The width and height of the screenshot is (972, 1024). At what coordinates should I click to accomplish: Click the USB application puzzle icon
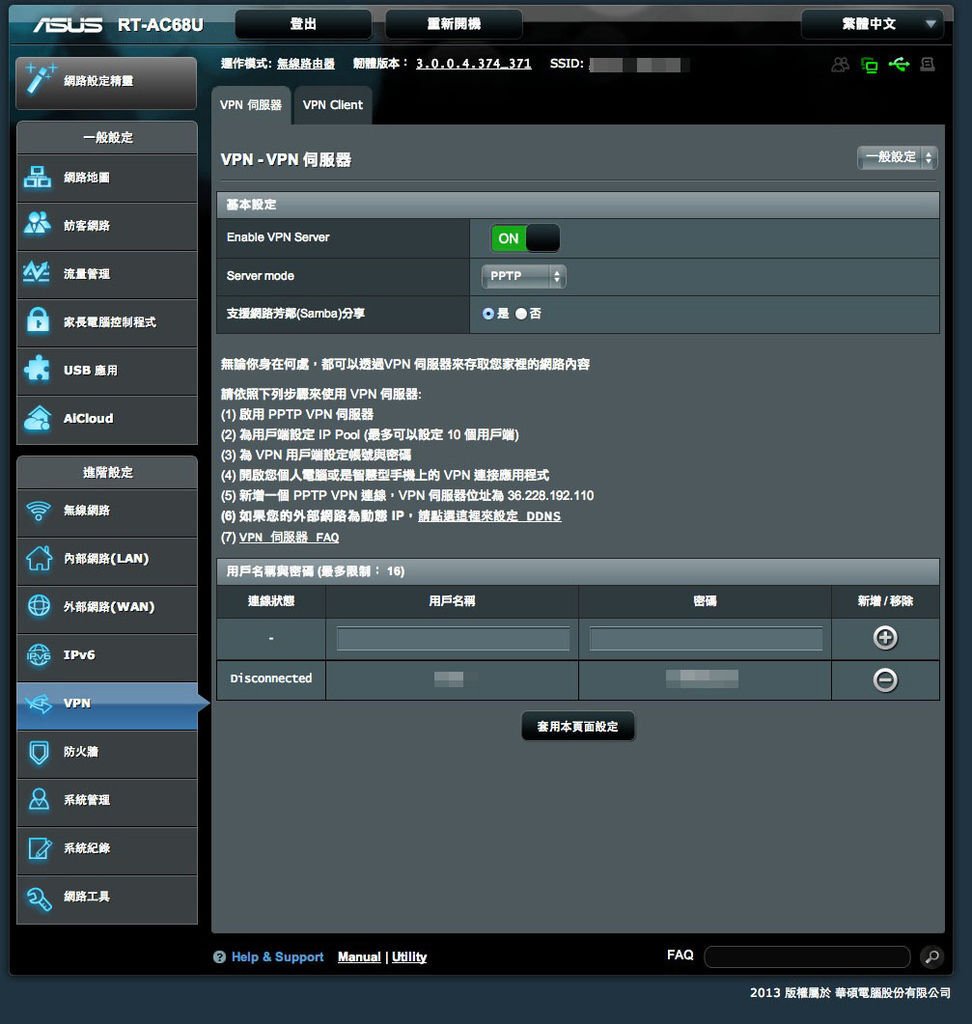[37, 369]
